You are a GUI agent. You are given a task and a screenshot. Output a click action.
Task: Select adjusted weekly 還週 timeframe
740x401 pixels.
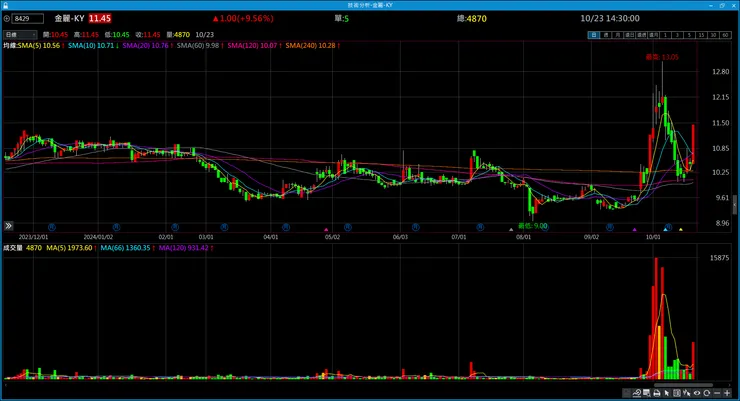[x=641, y=35]
